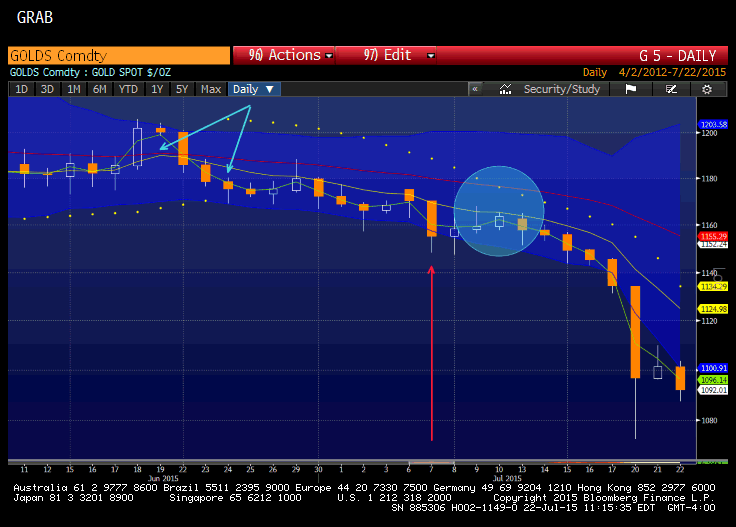Screen dimensions: 736x527
Task: Click the 1080 y-axis label
Action: click(709, 420)
